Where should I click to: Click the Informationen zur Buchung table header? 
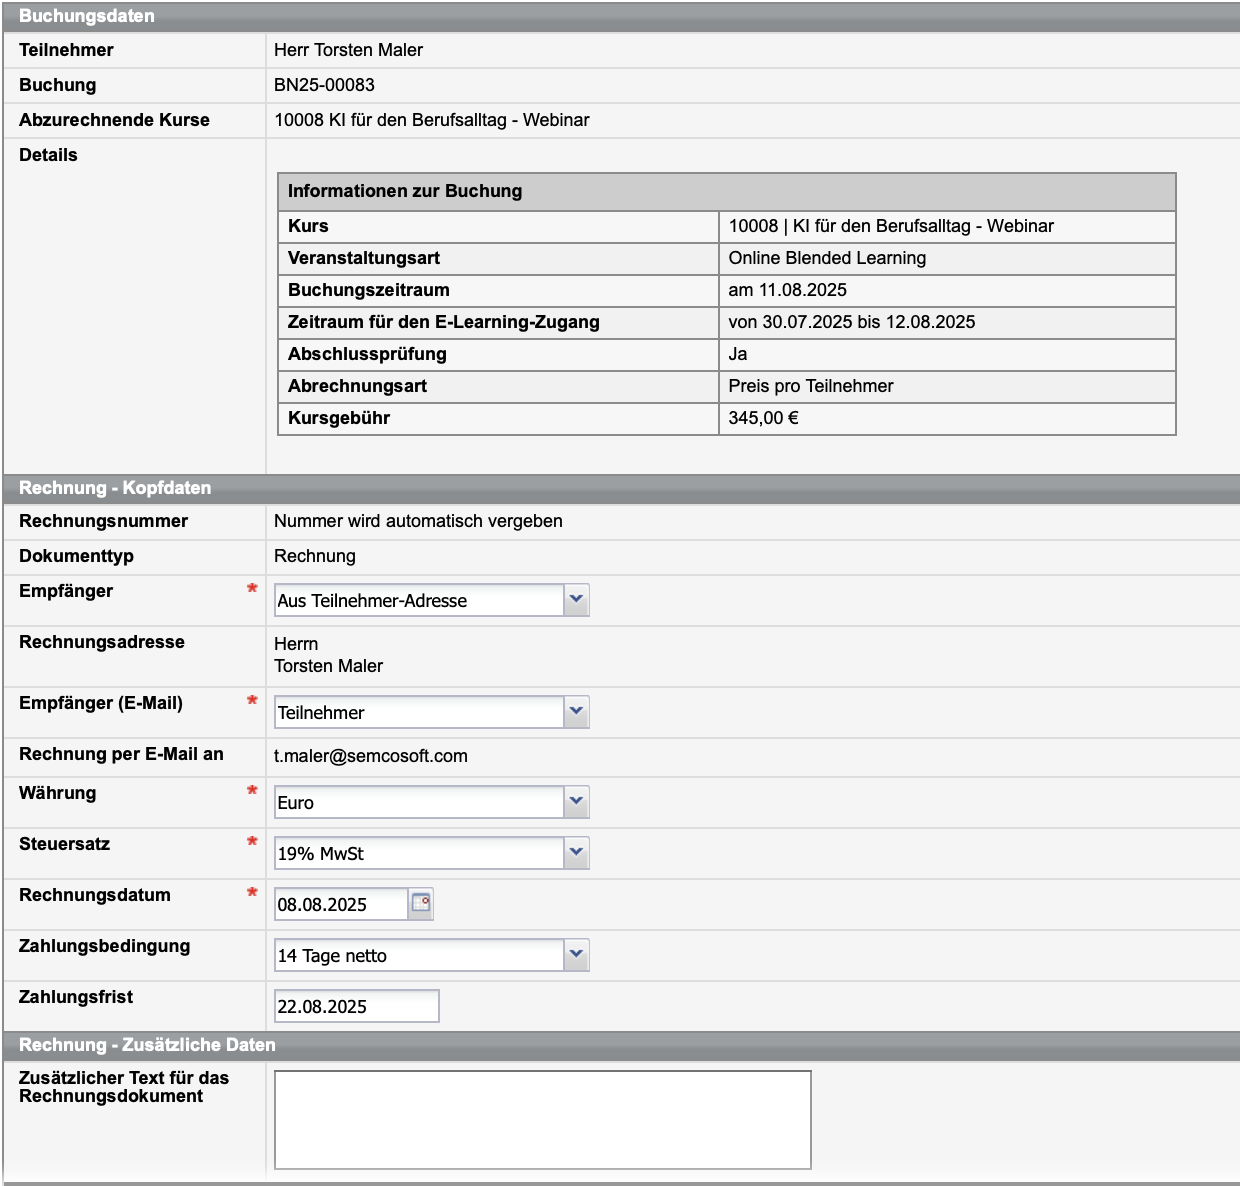[x=405, y=191]
